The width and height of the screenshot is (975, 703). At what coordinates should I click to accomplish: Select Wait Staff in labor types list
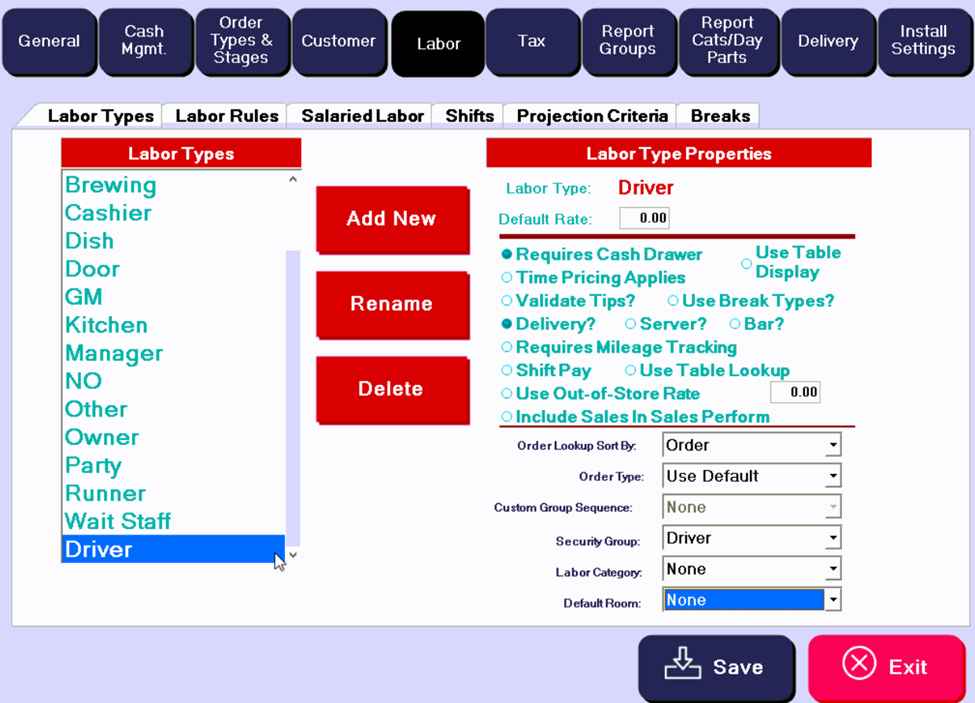(173, 521)
